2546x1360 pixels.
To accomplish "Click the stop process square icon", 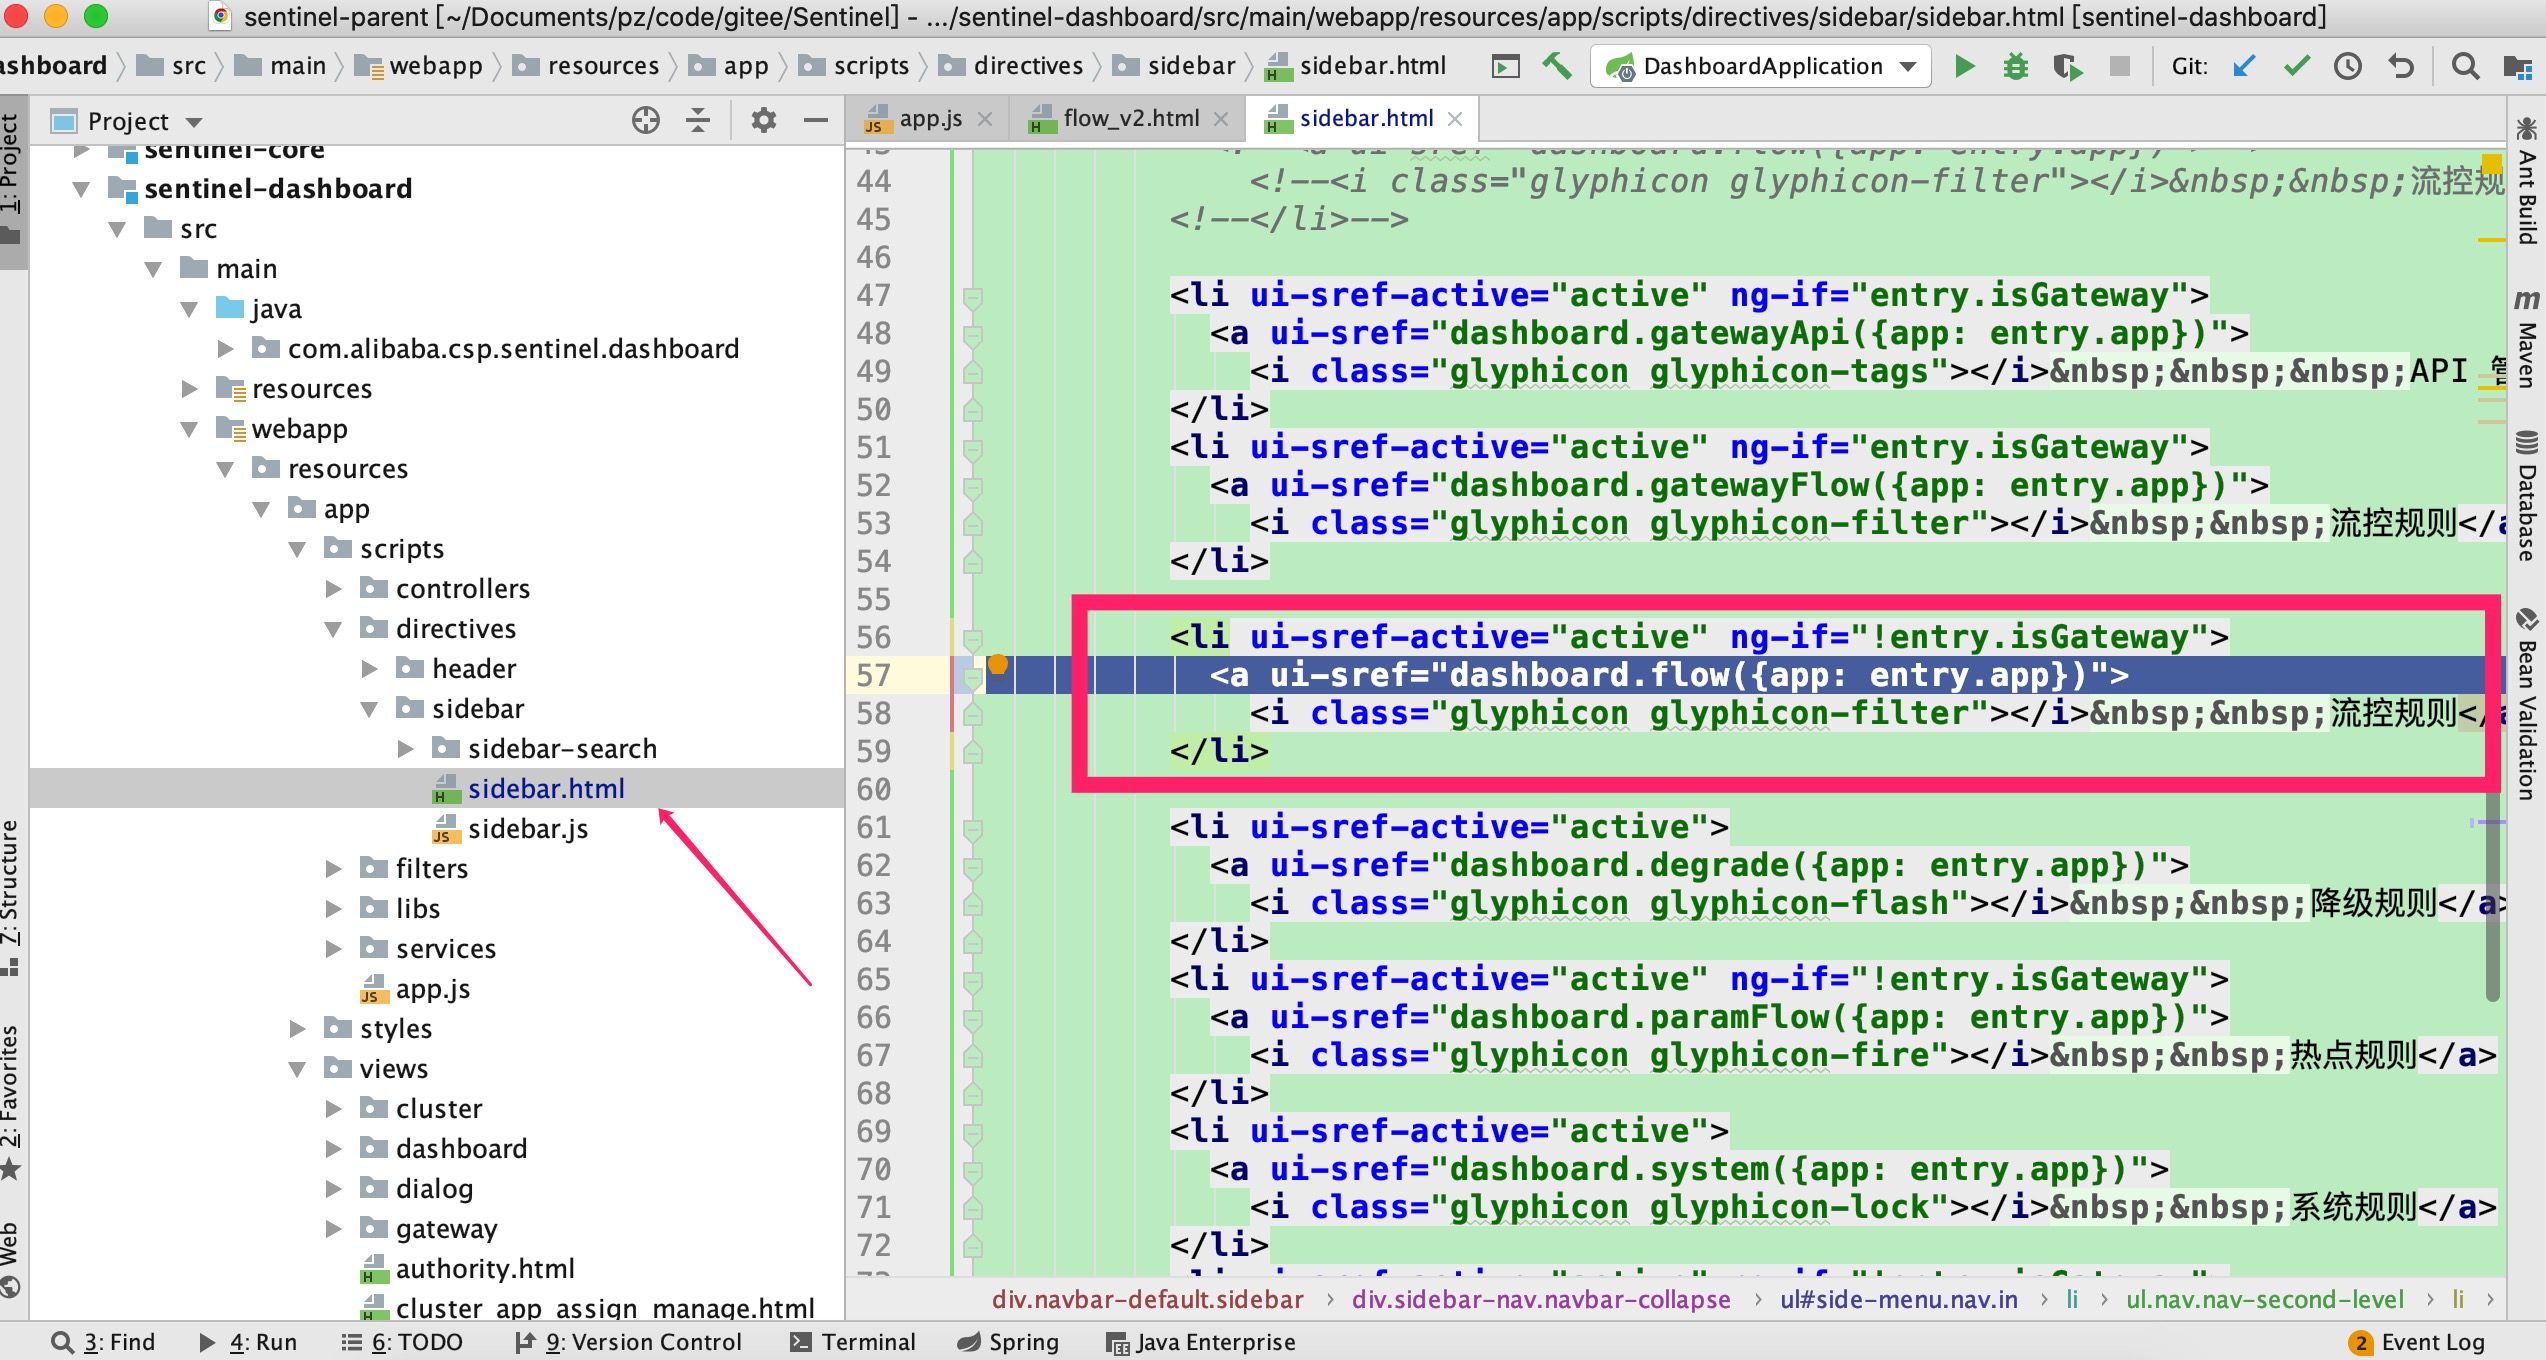I will [x=2119, y=66].
